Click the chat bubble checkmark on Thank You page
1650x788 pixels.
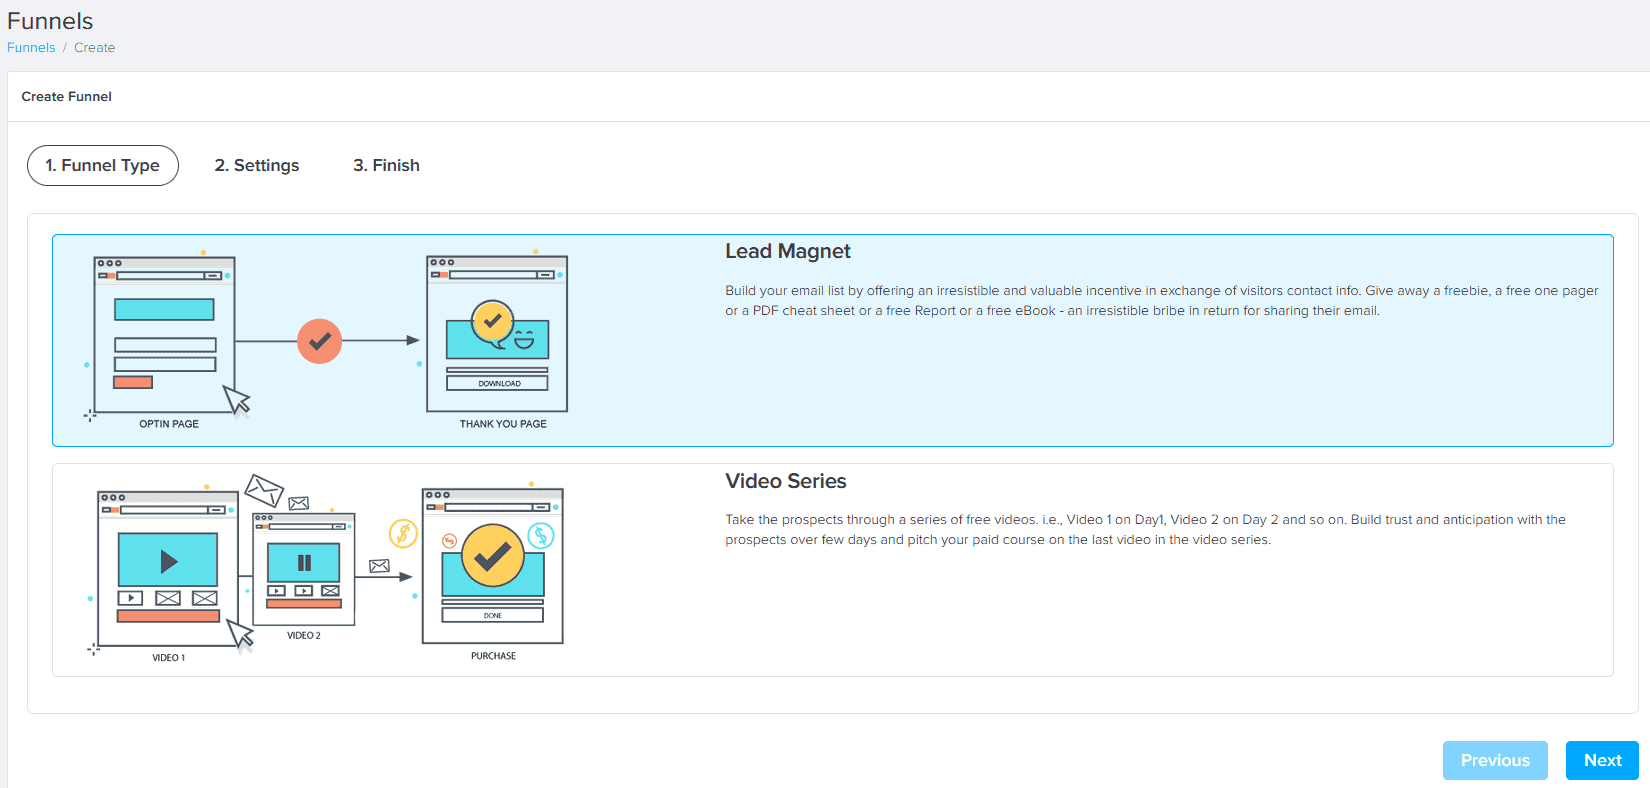(x=492, y=322)
